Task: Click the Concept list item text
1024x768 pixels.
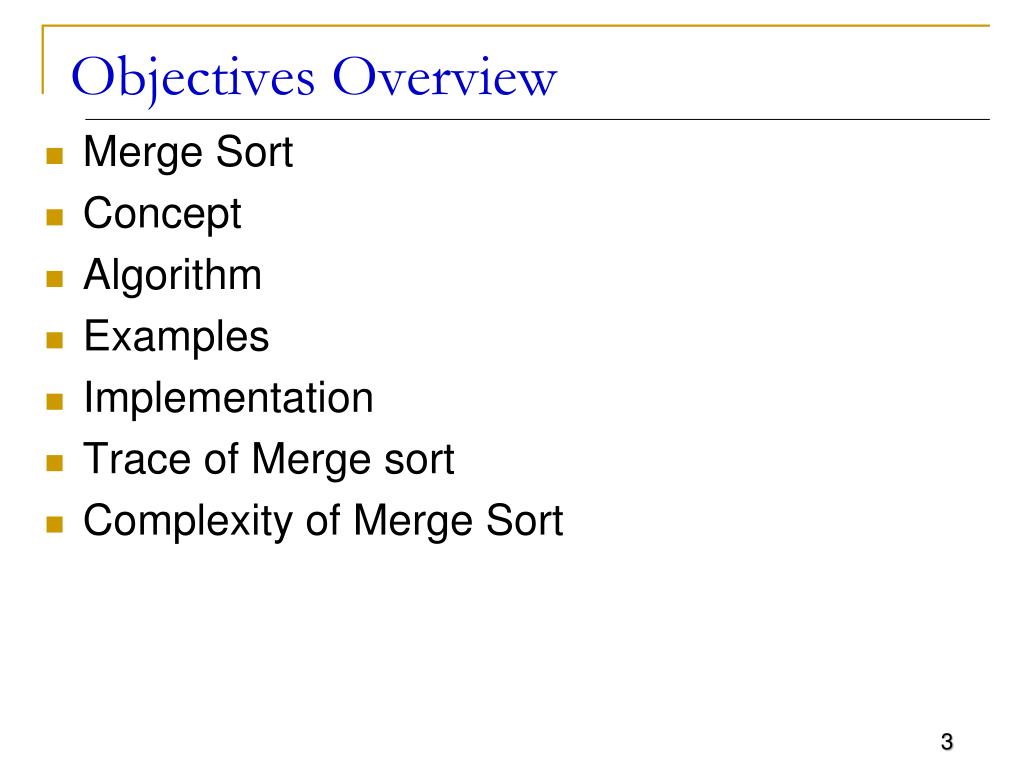Action: pyautogui.click(x=162, y=214)
